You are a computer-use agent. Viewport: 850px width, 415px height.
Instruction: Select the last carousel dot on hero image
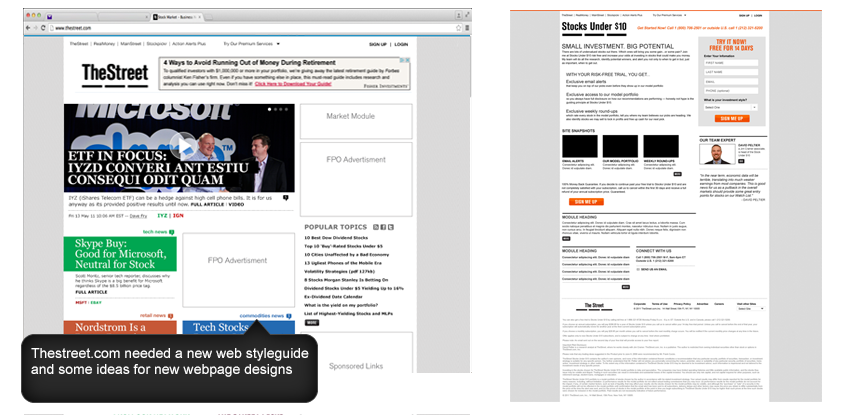coord(286,109)
